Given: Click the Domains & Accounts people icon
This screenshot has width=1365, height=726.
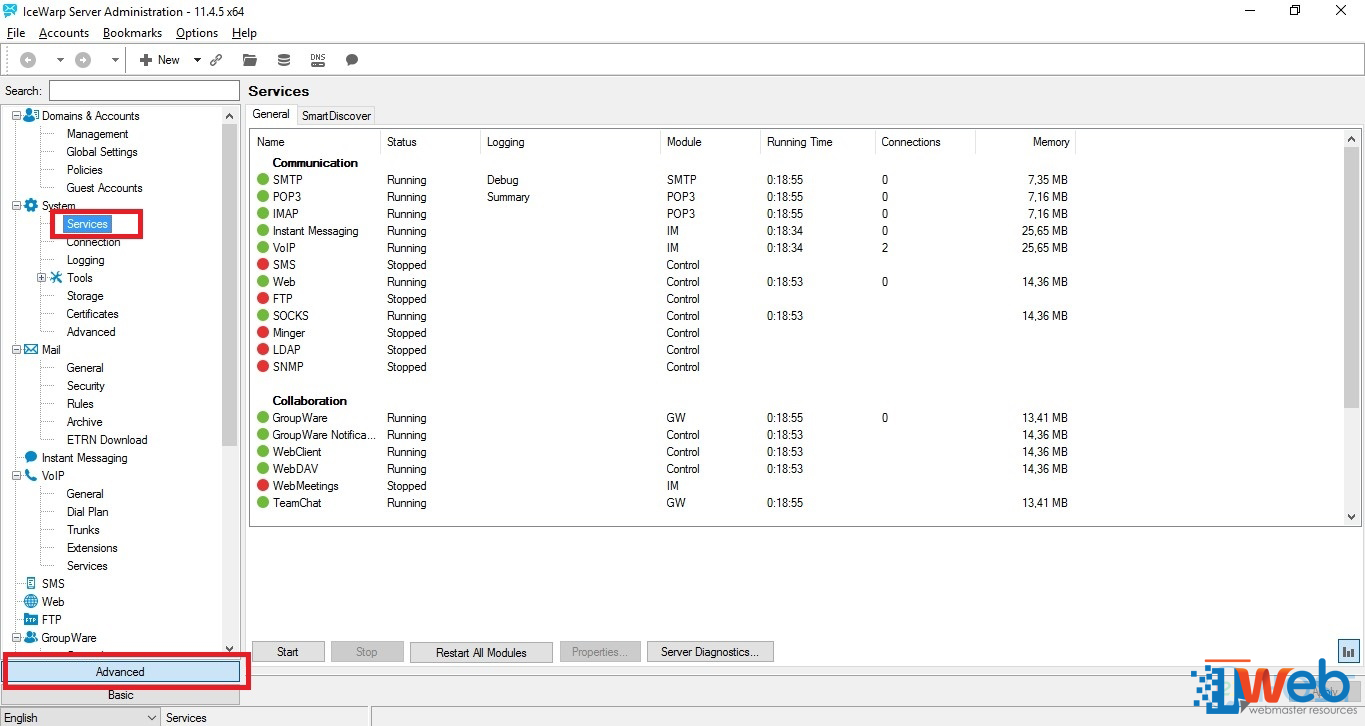Looking at the screenshot, I should [x=31, y=115].
